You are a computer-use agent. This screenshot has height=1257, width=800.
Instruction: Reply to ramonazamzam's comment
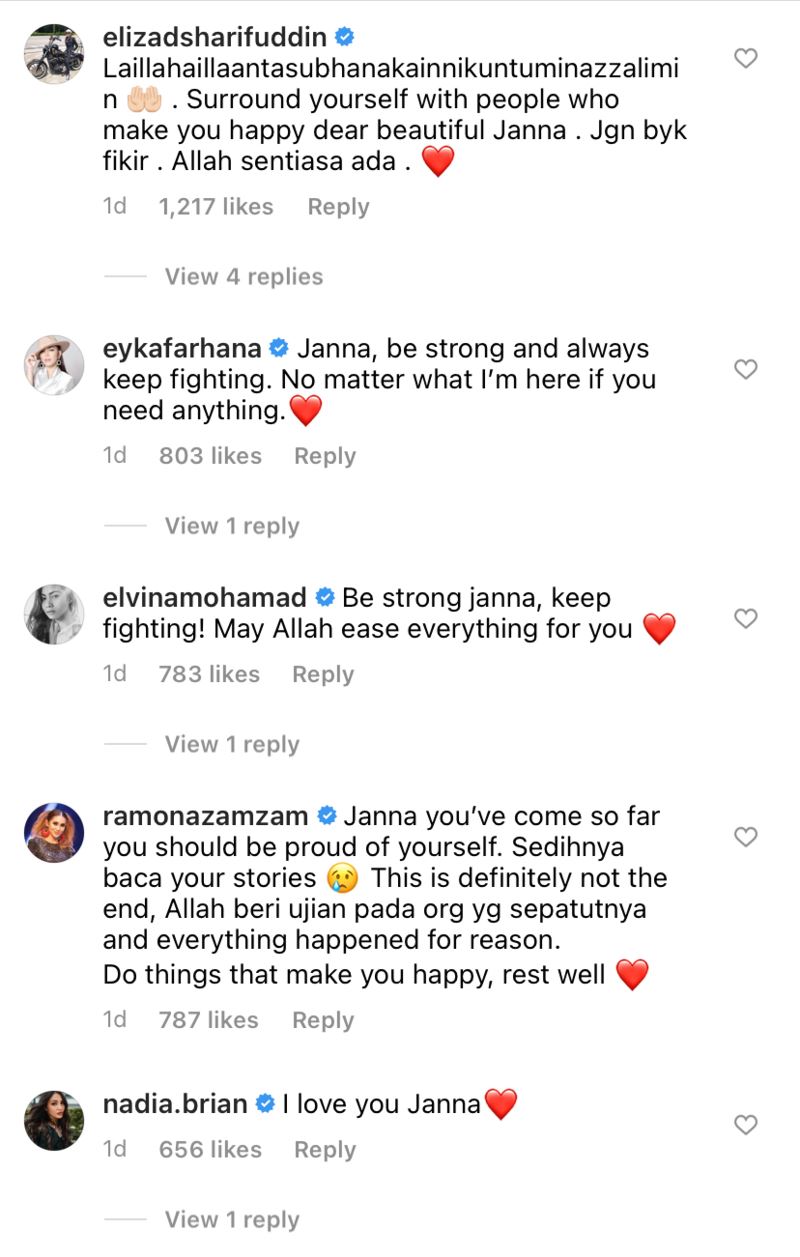tap(322, 1019)
